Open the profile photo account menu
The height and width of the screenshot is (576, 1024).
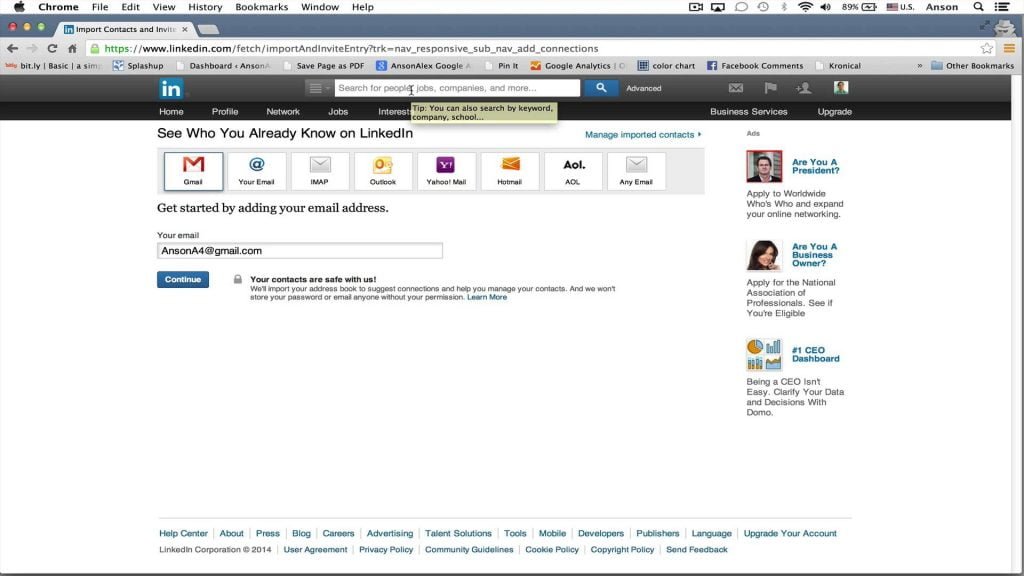[x=841, y=88]
